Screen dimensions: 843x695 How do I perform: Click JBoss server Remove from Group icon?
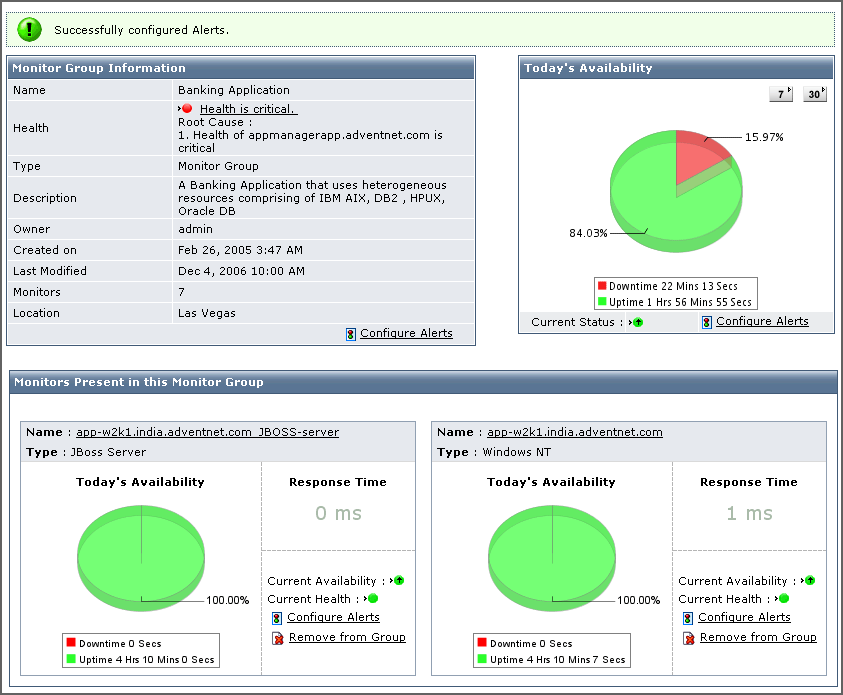coord(277,638)
